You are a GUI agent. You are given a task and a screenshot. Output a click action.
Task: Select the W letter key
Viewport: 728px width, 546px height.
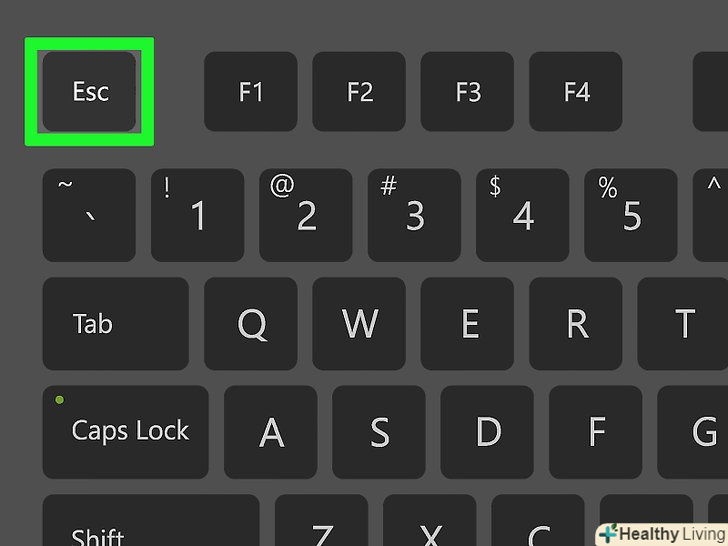pyautogui.click(x=359, y=324)
